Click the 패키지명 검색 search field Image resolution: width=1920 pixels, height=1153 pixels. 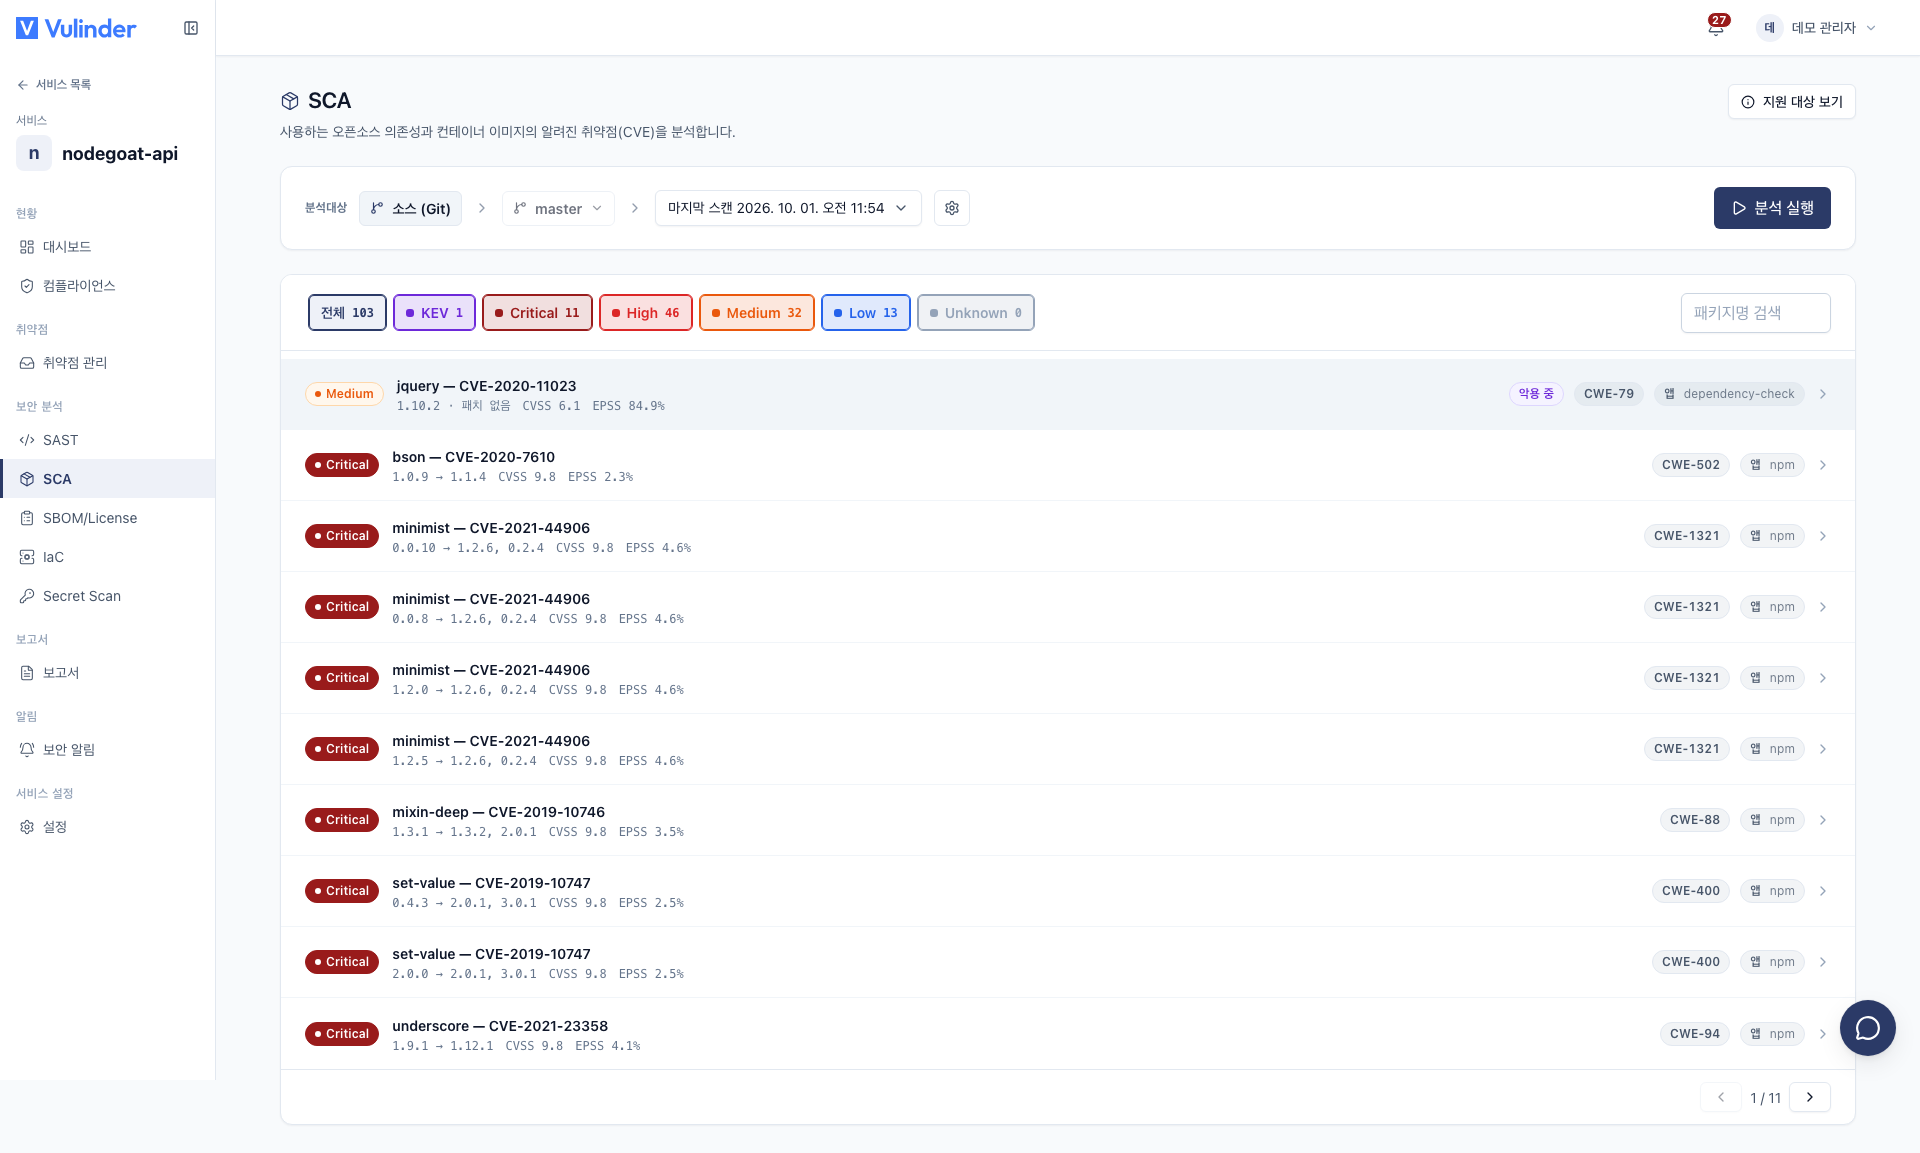(x=1756, y=313)
